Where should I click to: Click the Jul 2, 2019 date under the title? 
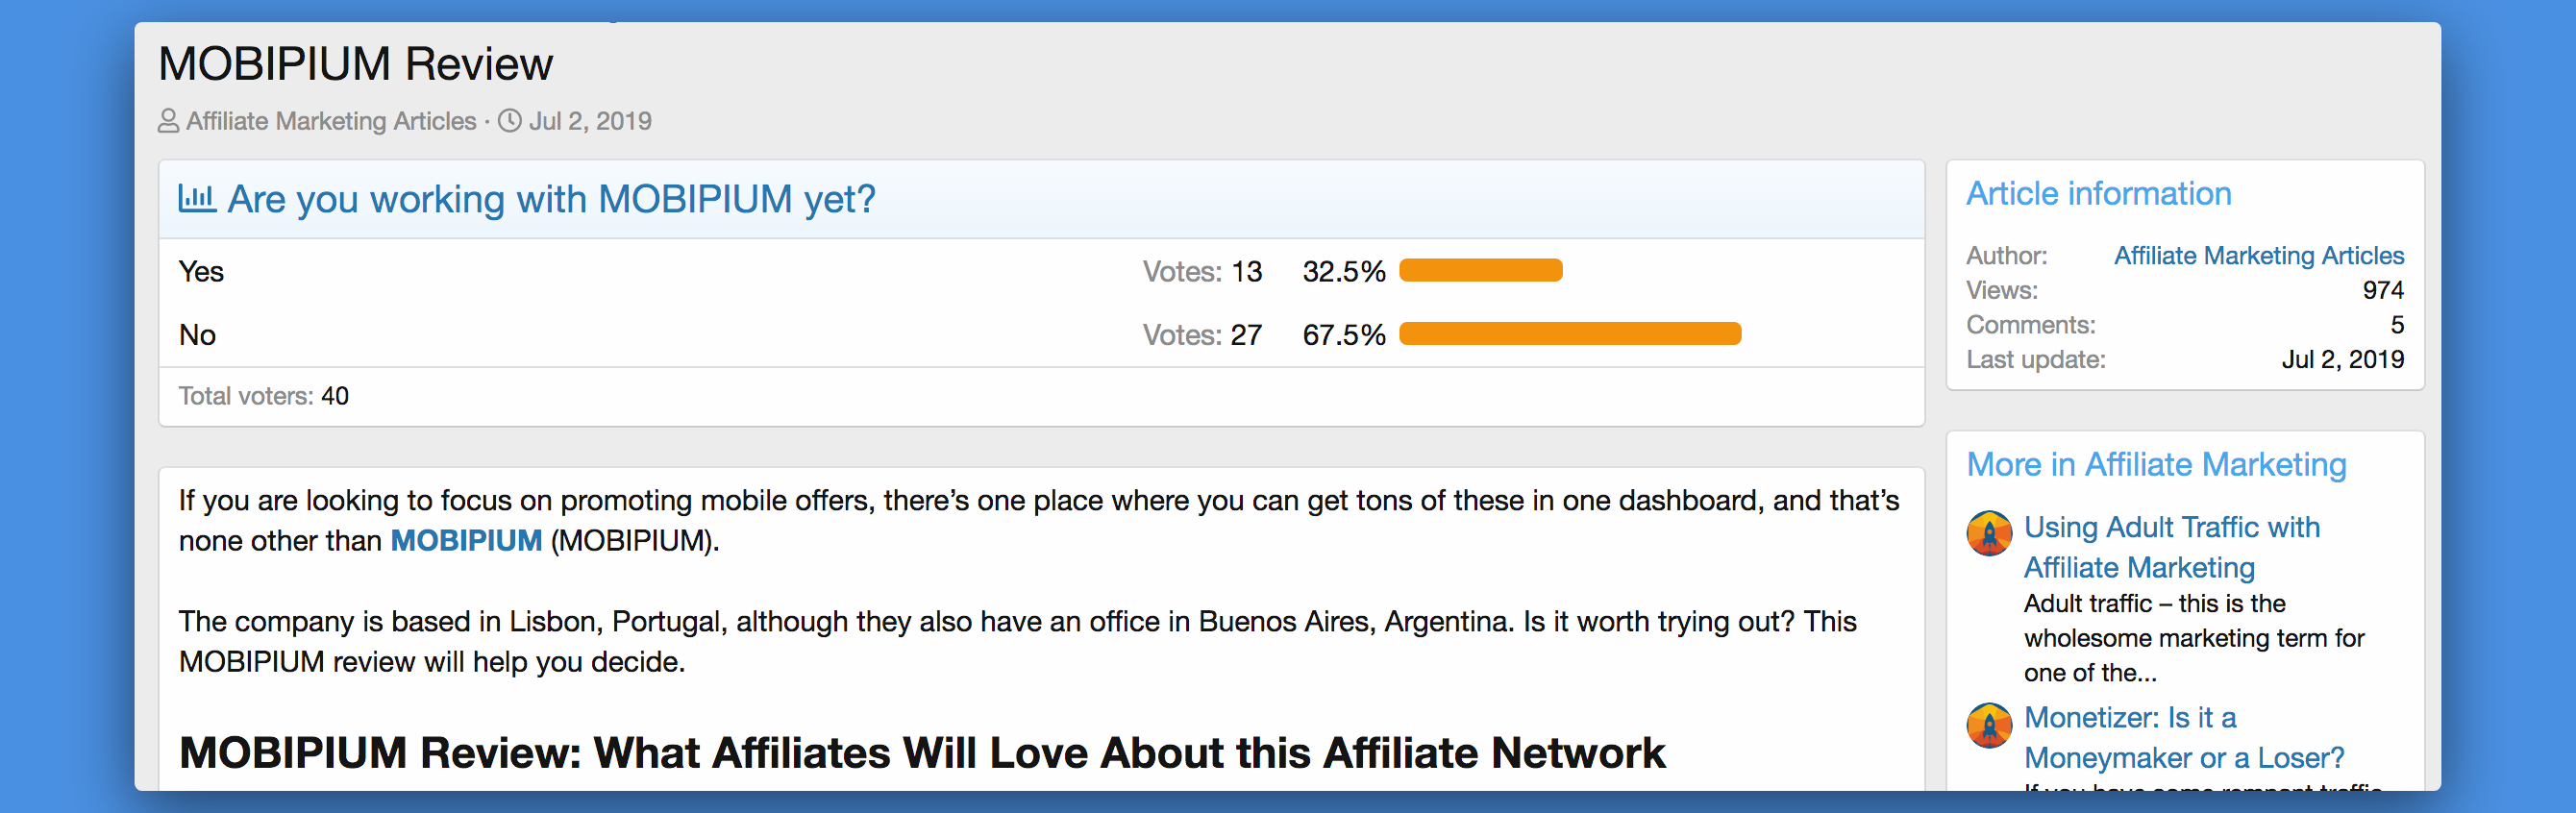pos(590,121)
